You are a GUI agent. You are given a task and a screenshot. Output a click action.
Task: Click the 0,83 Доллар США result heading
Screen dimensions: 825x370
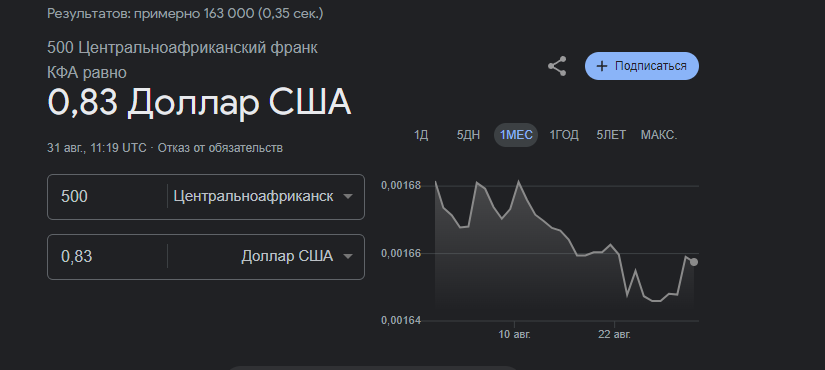coord(199,102)
